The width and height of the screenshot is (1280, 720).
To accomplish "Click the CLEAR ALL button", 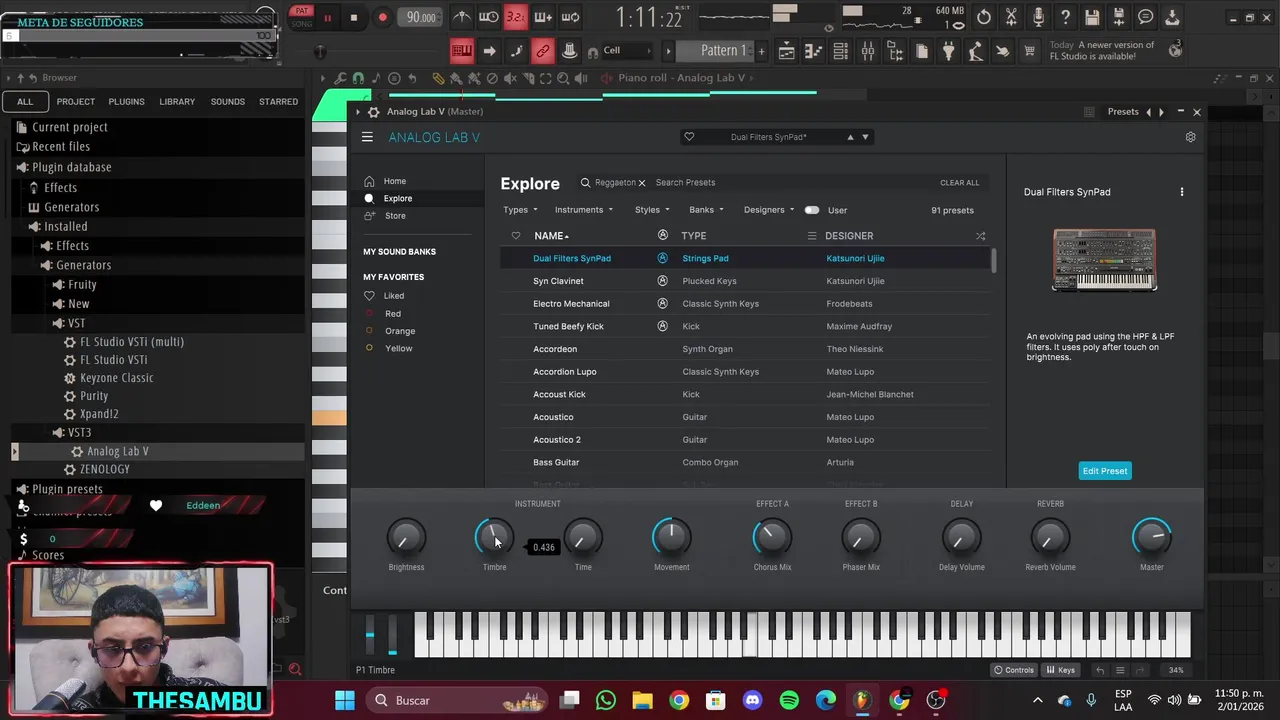I will coord(959,182).
